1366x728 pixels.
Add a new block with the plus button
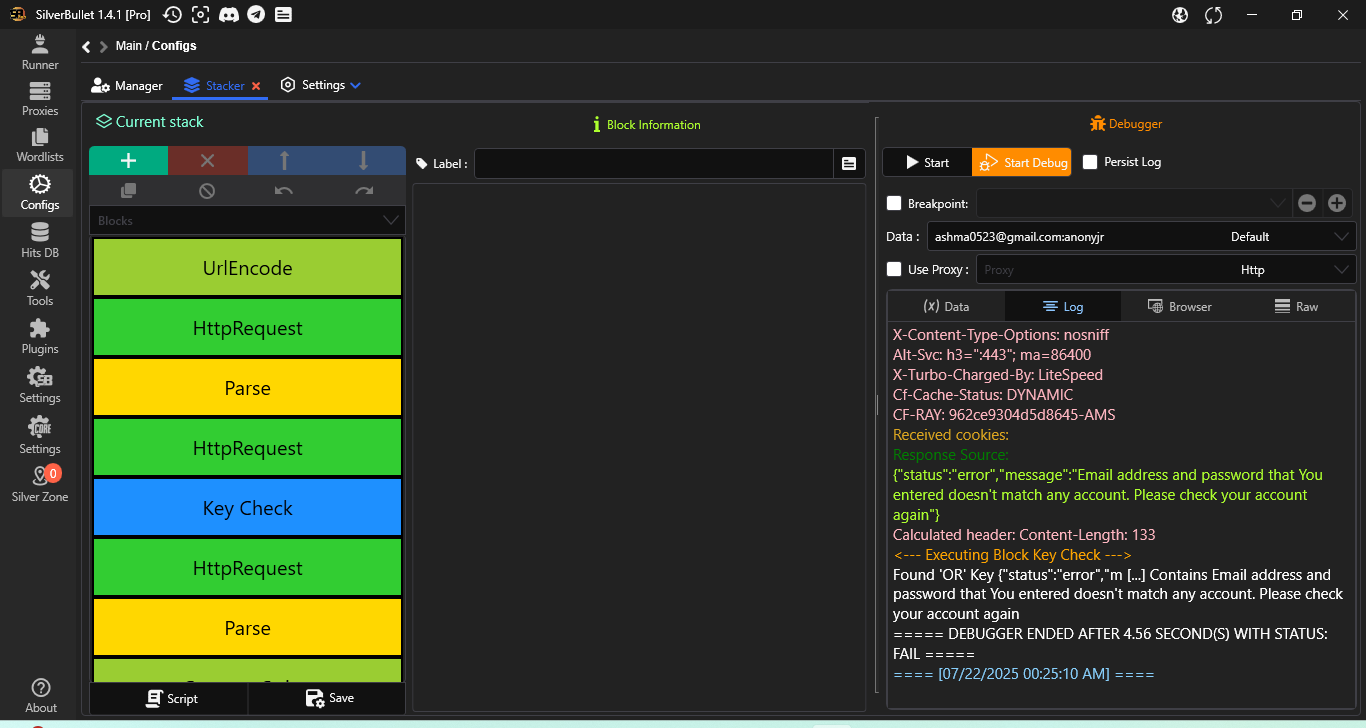coord(128,161)
